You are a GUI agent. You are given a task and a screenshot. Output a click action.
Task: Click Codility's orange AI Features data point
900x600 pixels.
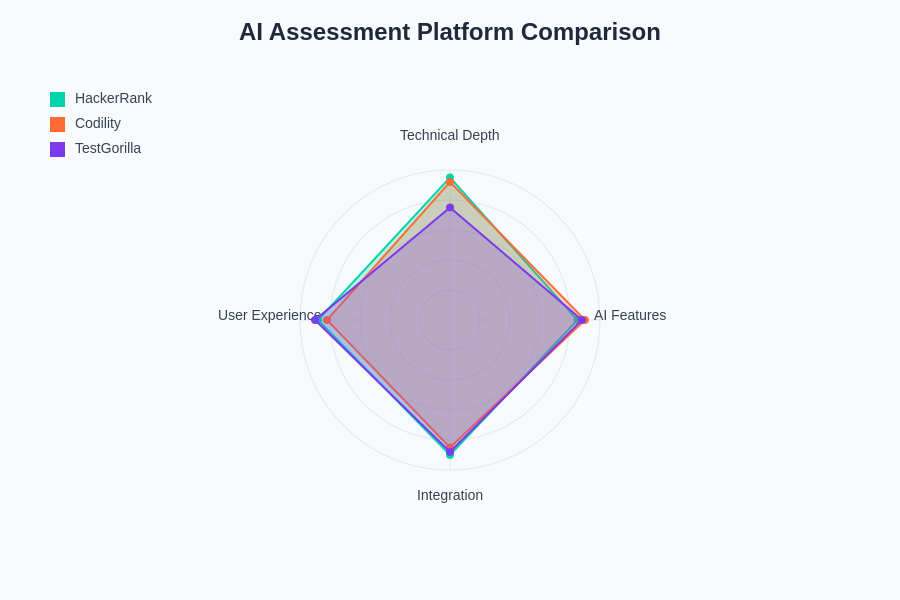(585, 320)
